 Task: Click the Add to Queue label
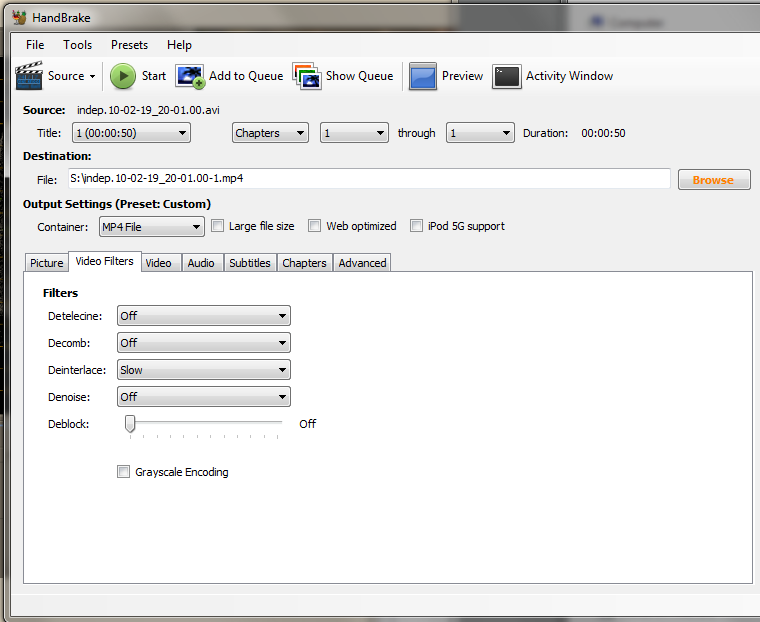tap(246, 76)
